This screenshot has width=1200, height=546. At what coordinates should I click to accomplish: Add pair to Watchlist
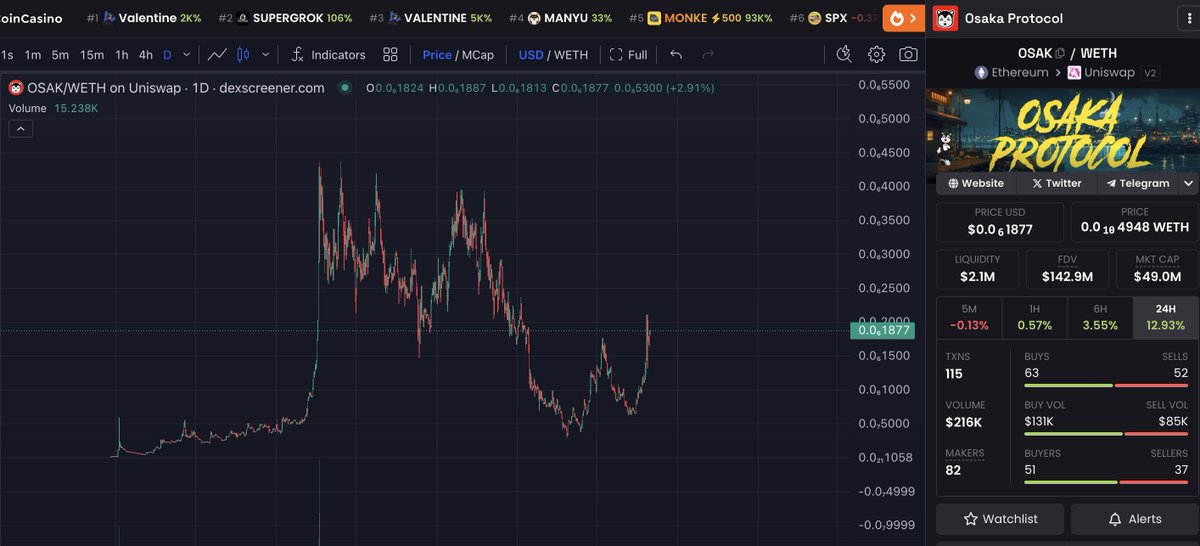point(1000,519)
